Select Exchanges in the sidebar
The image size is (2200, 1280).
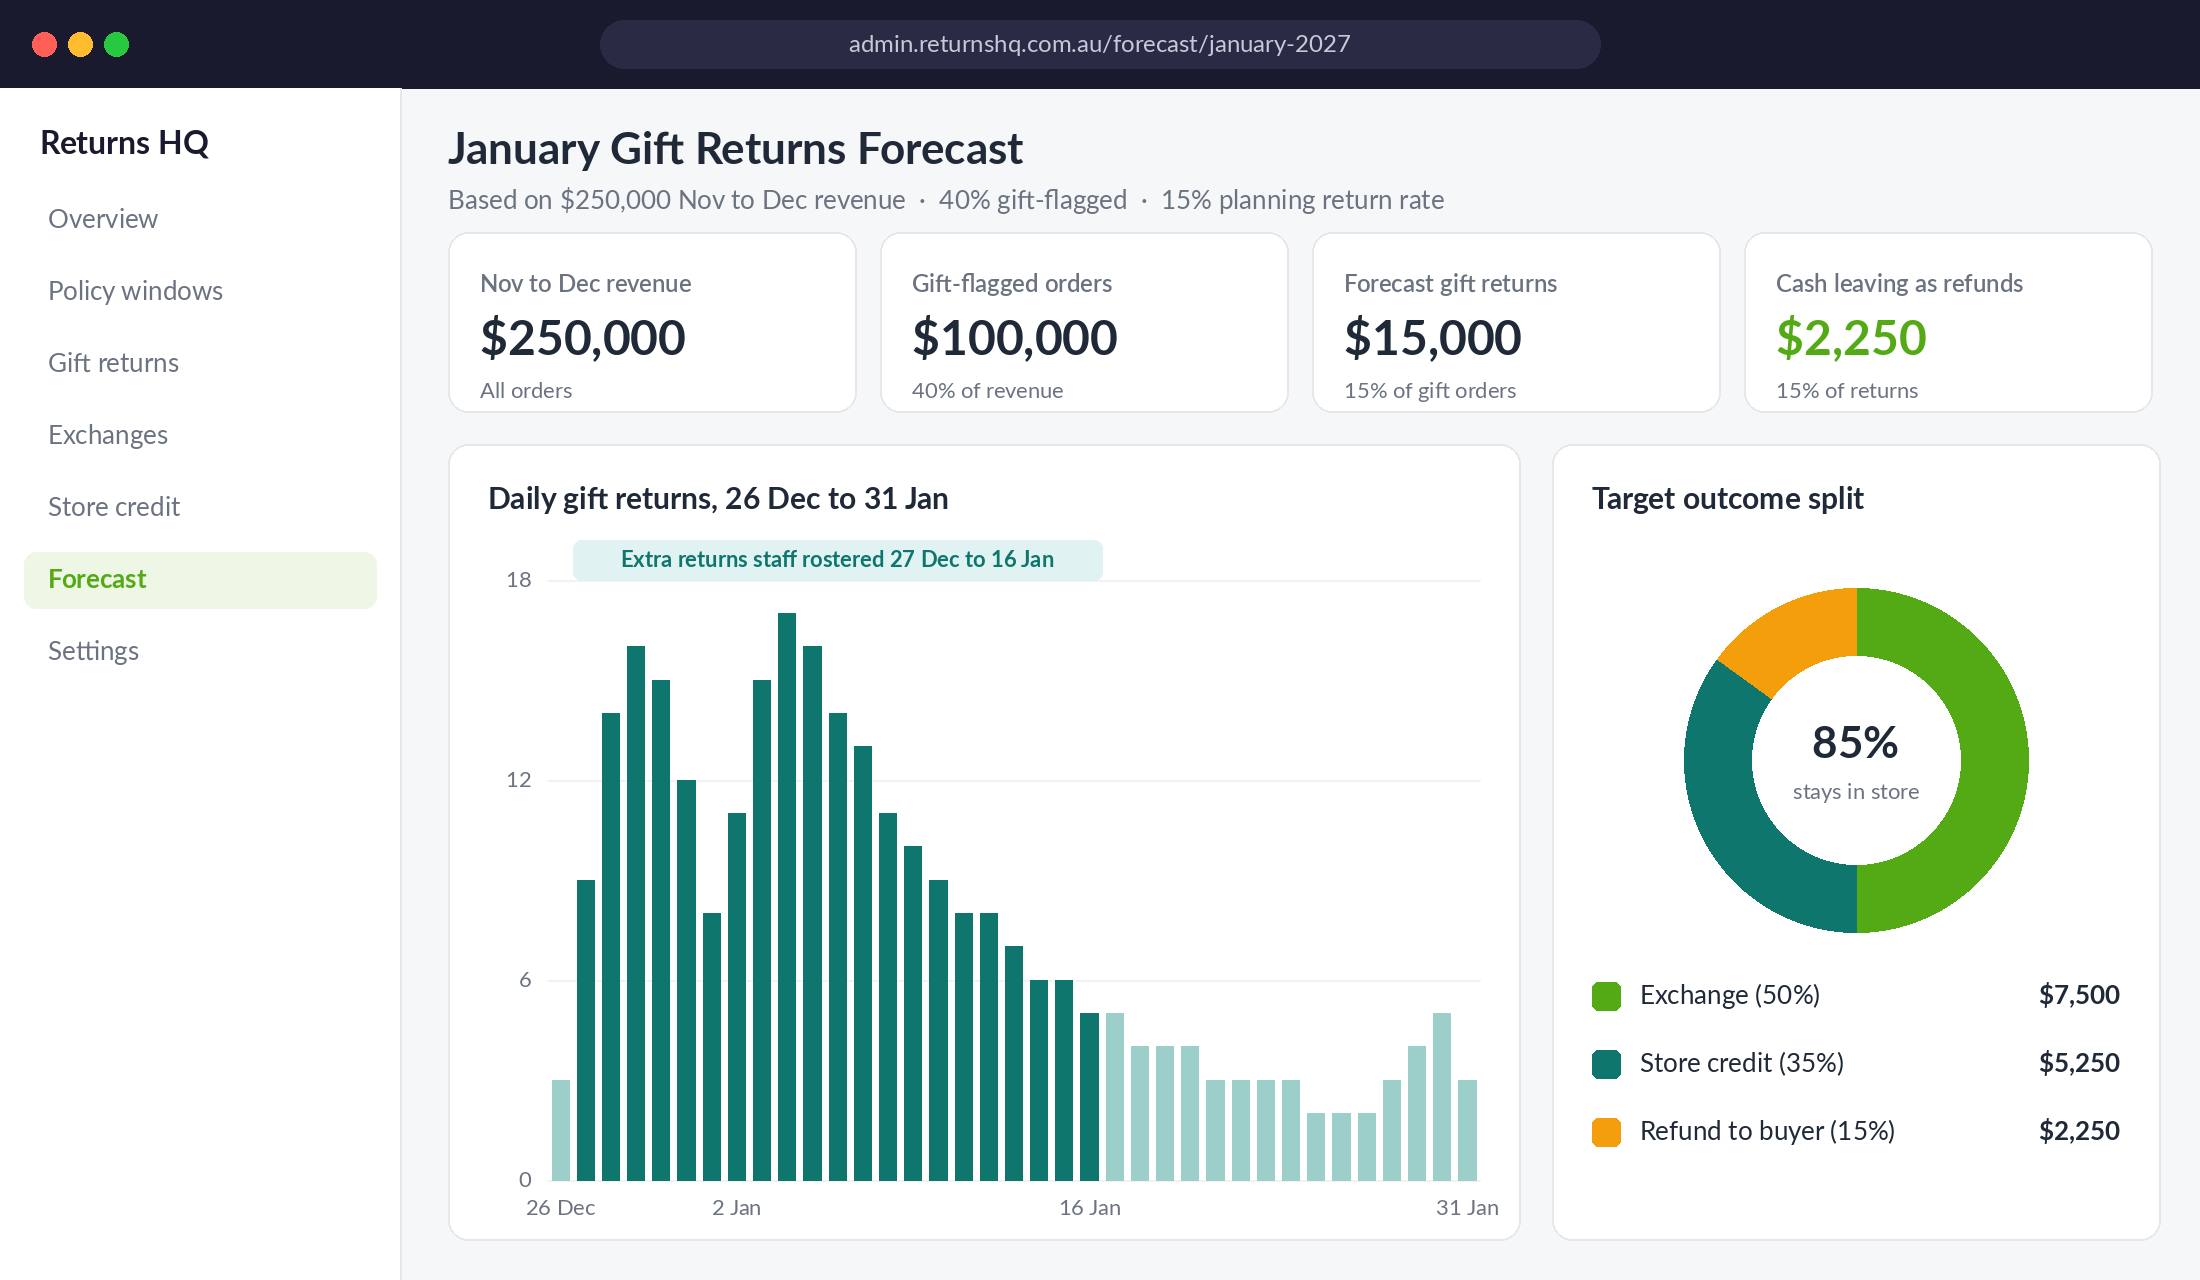[x=108, y=435]
